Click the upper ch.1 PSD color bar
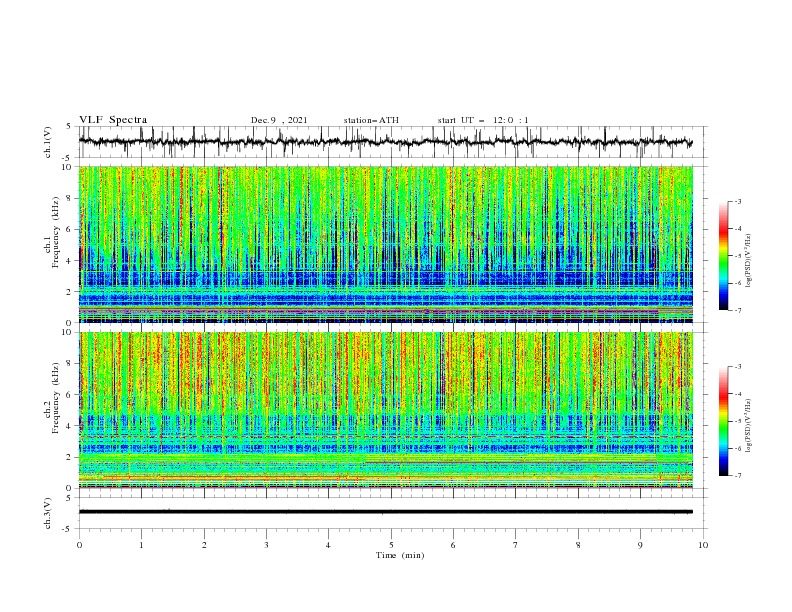The image size is (792, 612). coord(723,255)
